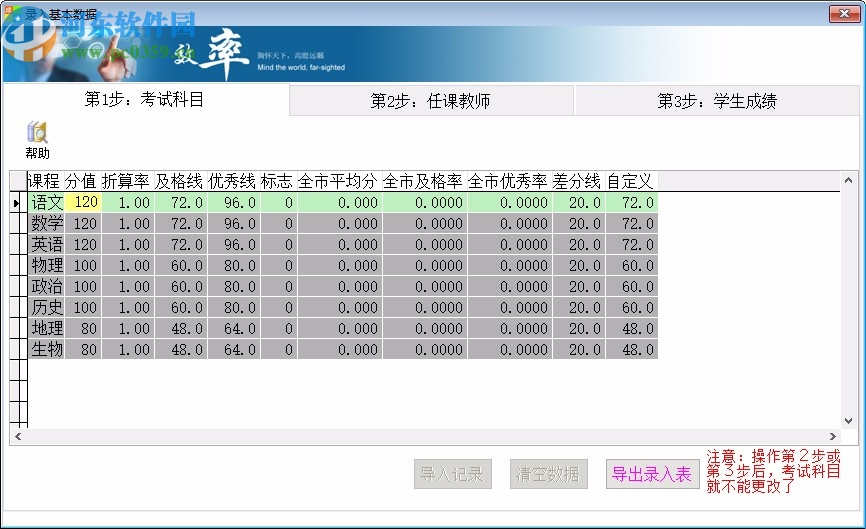Select the 政治 course cell
The width and height of the screenshot is (866, 529).
click(x=46, y=286)
